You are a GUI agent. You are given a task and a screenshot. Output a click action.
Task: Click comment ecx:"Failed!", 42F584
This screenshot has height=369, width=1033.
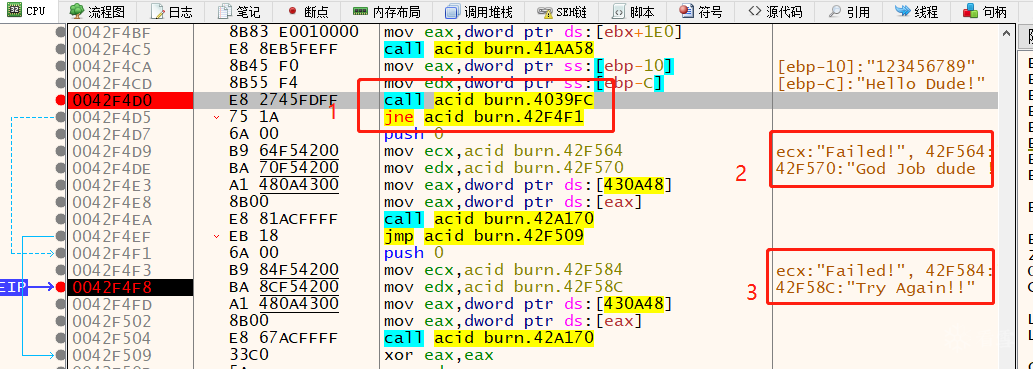click(885, 270)
